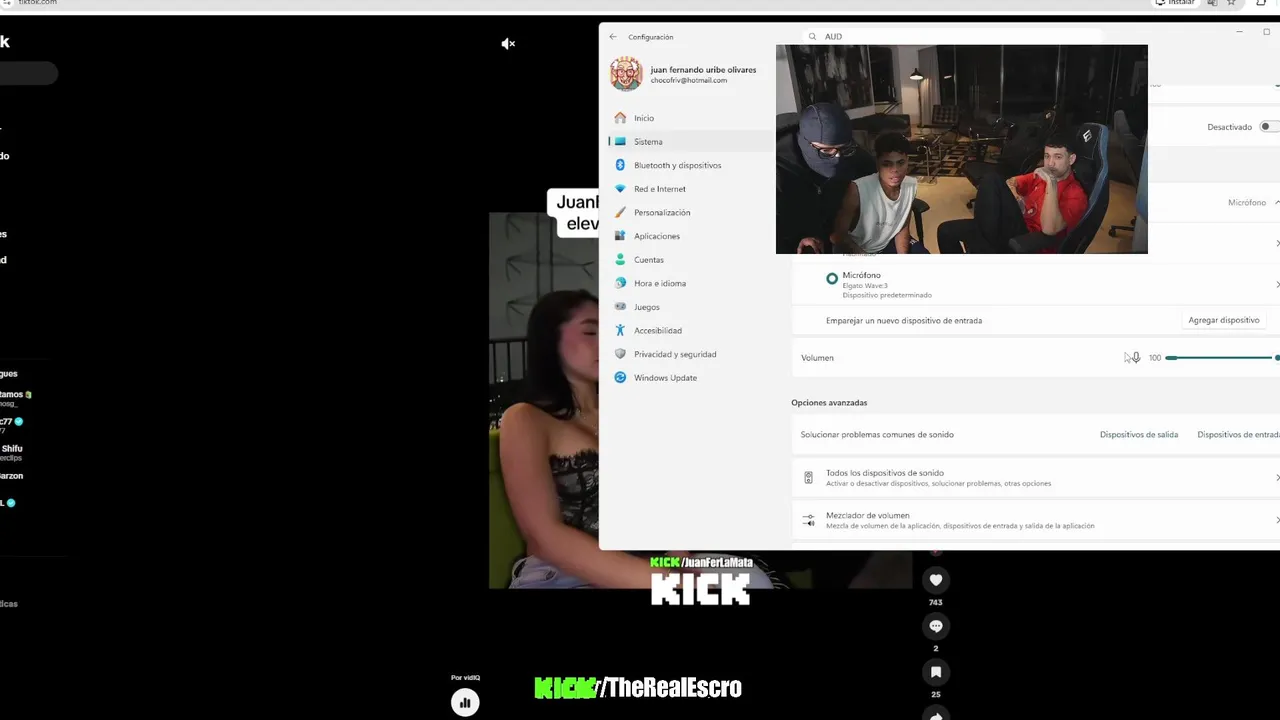Click the user profile avatar picture
This screenshot has width=1280, height=720.
[x=626, y=74]
